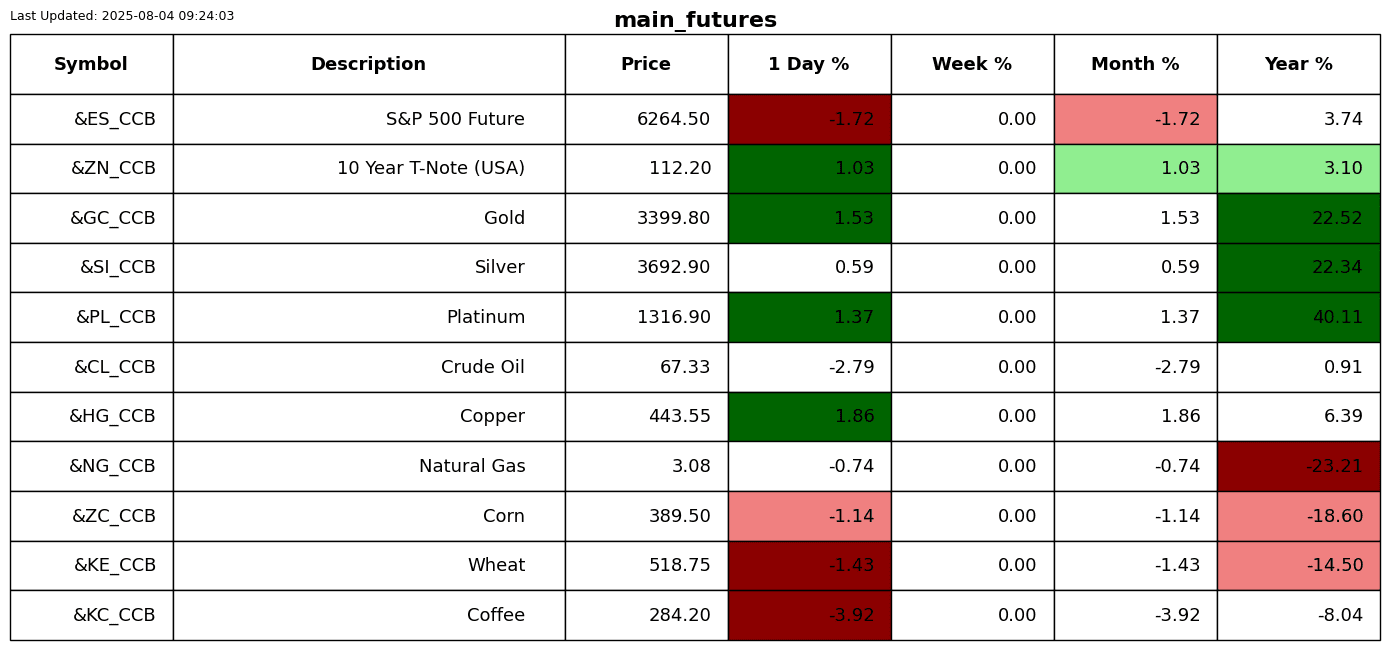Click the dark red S&P 500 1 Day cell
Viewport: 1390px width, 650px height.
[x=809, y=120]
